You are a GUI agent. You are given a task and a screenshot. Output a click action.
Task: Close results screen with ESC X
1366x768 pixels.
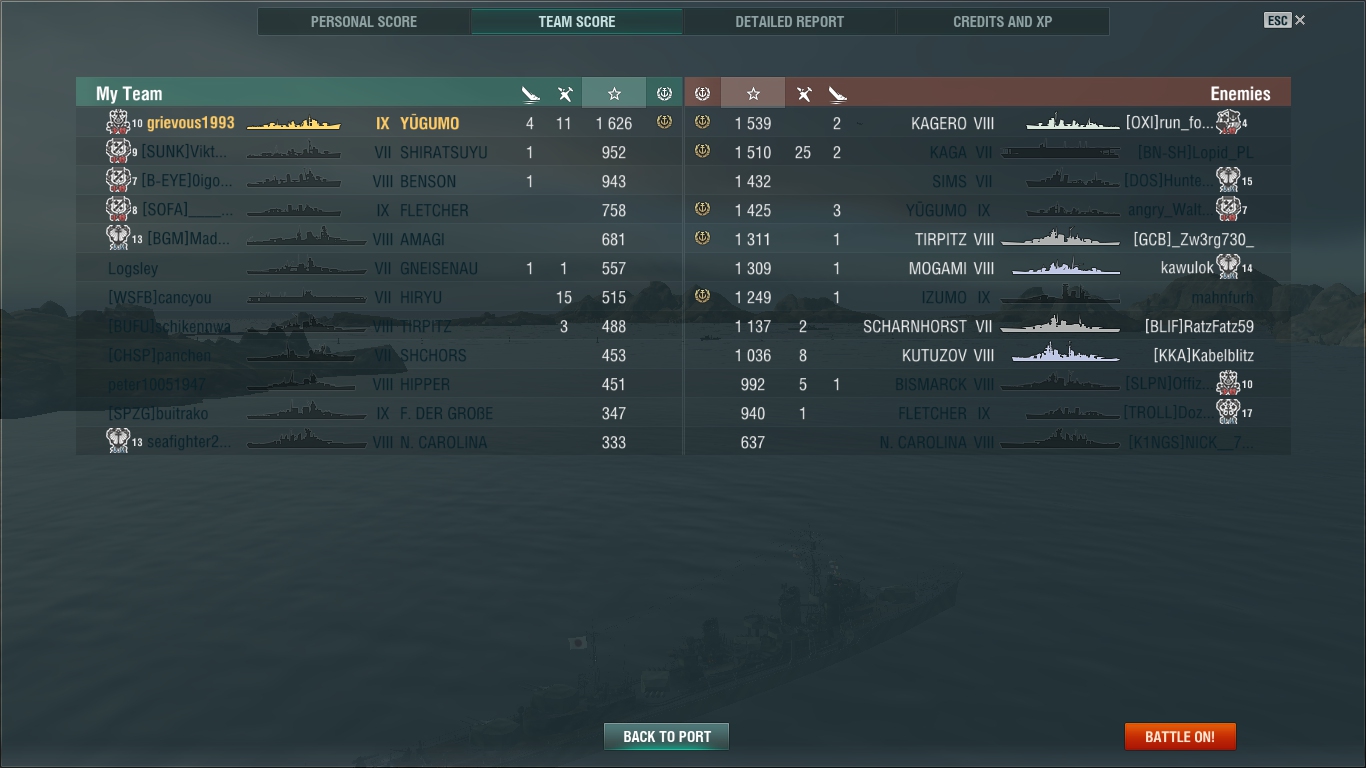tap(1285, 20)
